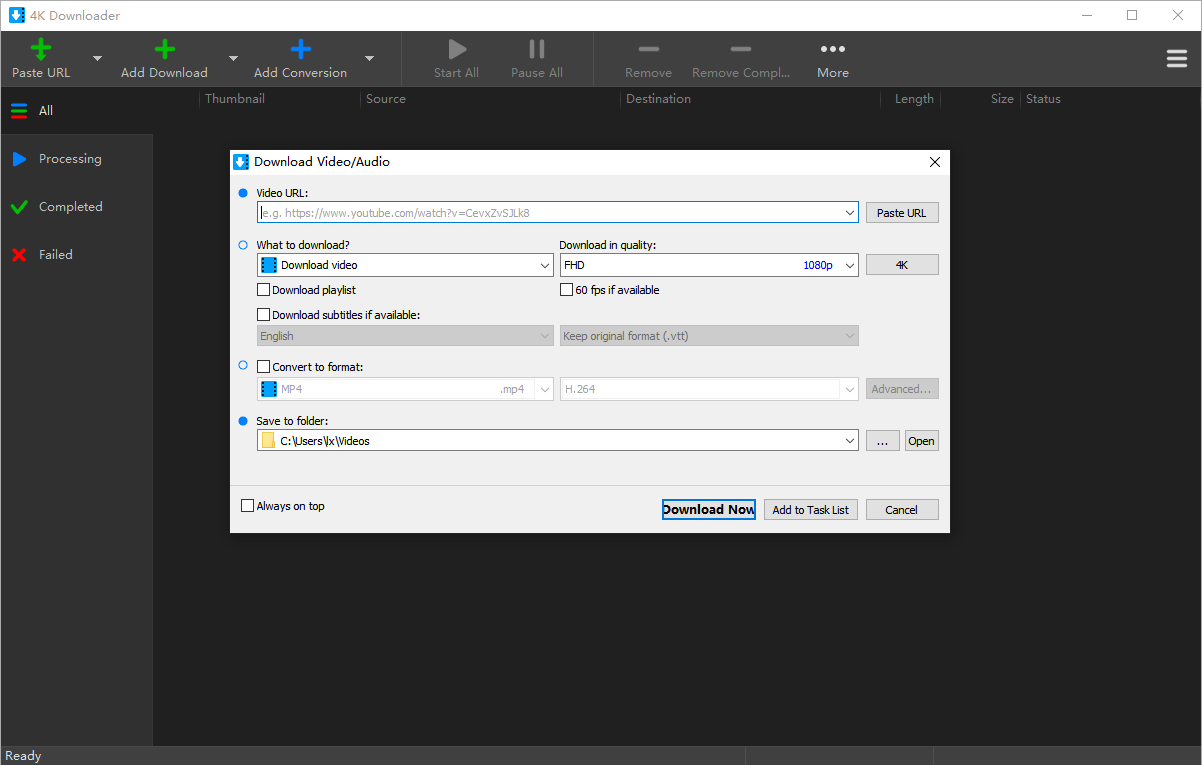Open the Add Download dropdown arrow
The height and width of the screenshot is (765, 1202).
tap(233, 58)
